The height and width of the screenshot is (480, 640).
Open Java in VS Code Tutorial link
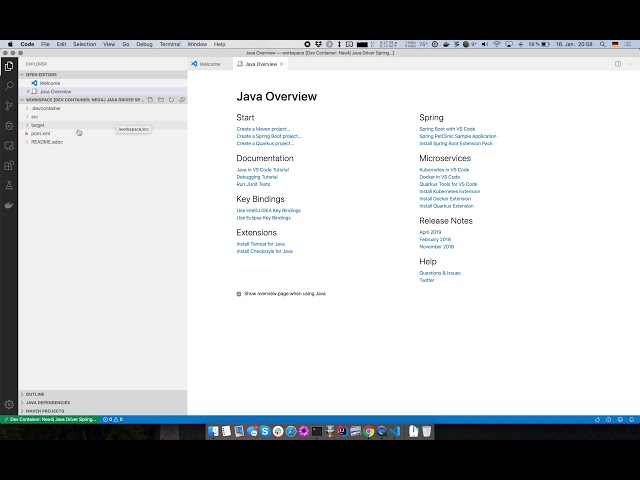pyautogui.click(x=262, y=170)
